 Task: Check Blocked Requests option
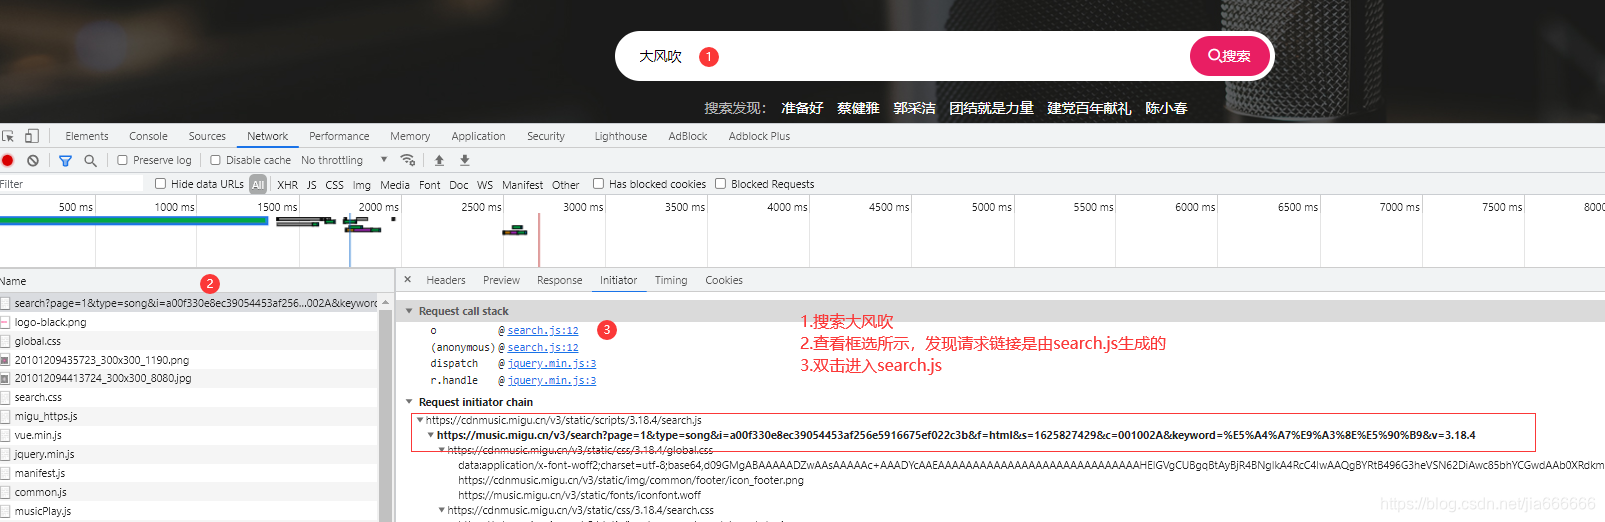click(720, 184)
